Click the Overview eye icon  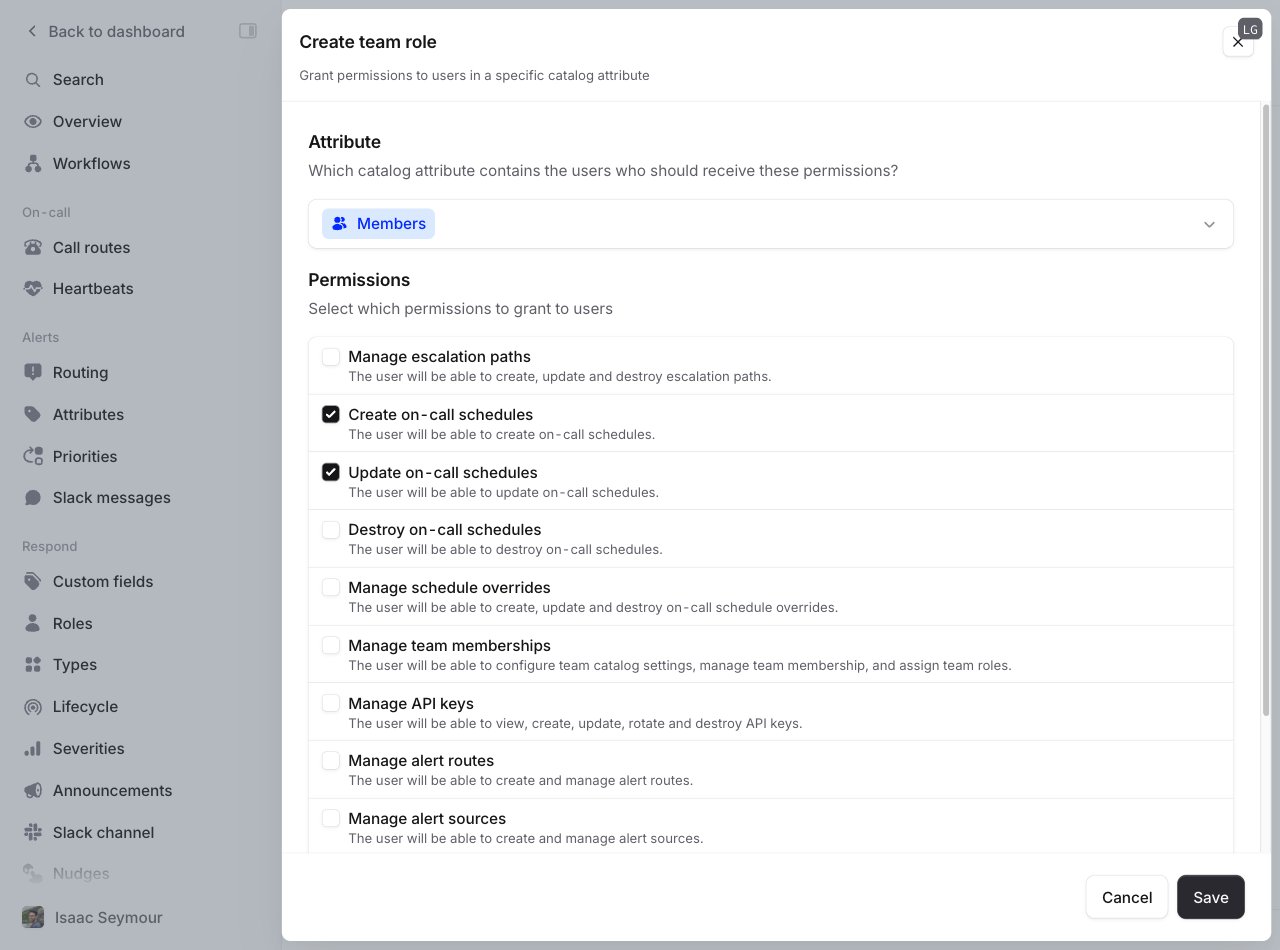[33, 122]
